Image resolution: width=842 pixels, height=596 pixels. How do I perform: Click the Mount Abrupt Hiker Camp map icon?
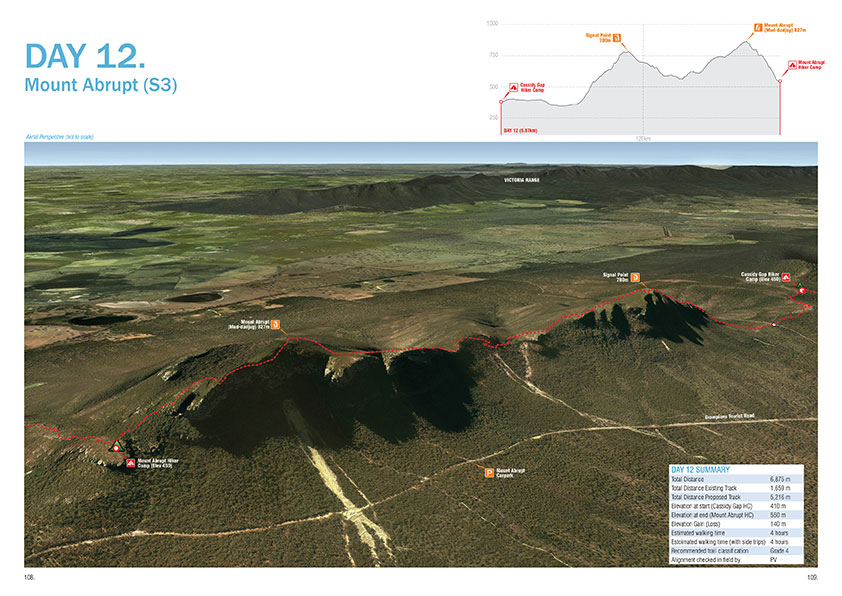coord(131,463)
